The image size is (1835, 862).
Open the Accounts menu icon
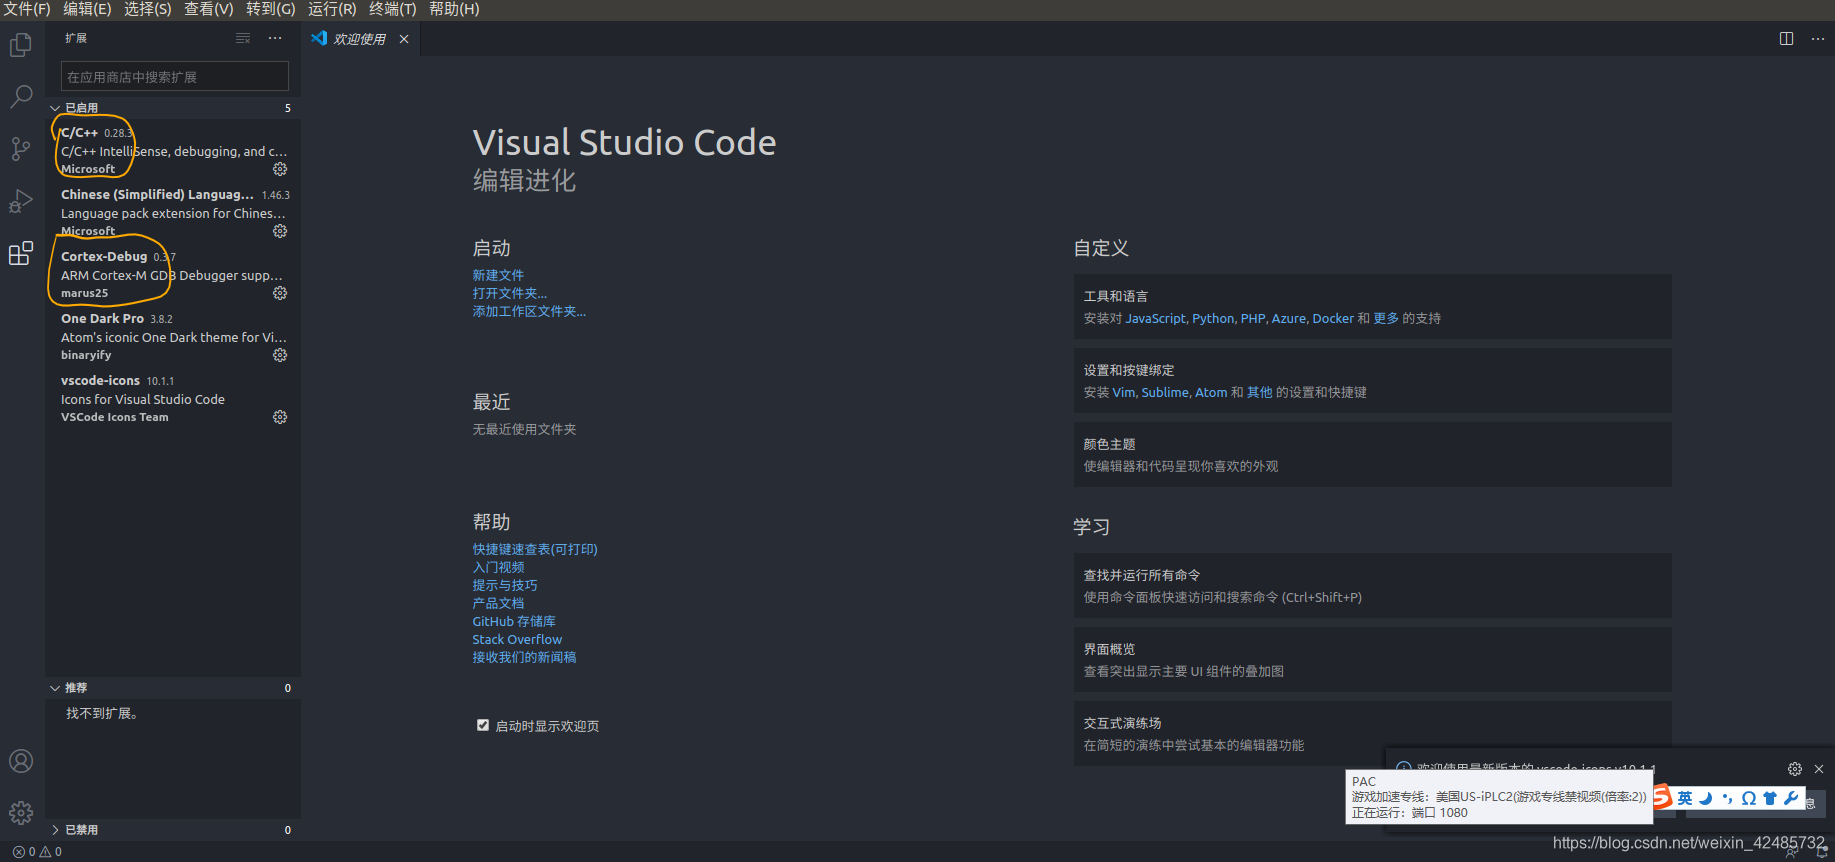tap(21, 761)
